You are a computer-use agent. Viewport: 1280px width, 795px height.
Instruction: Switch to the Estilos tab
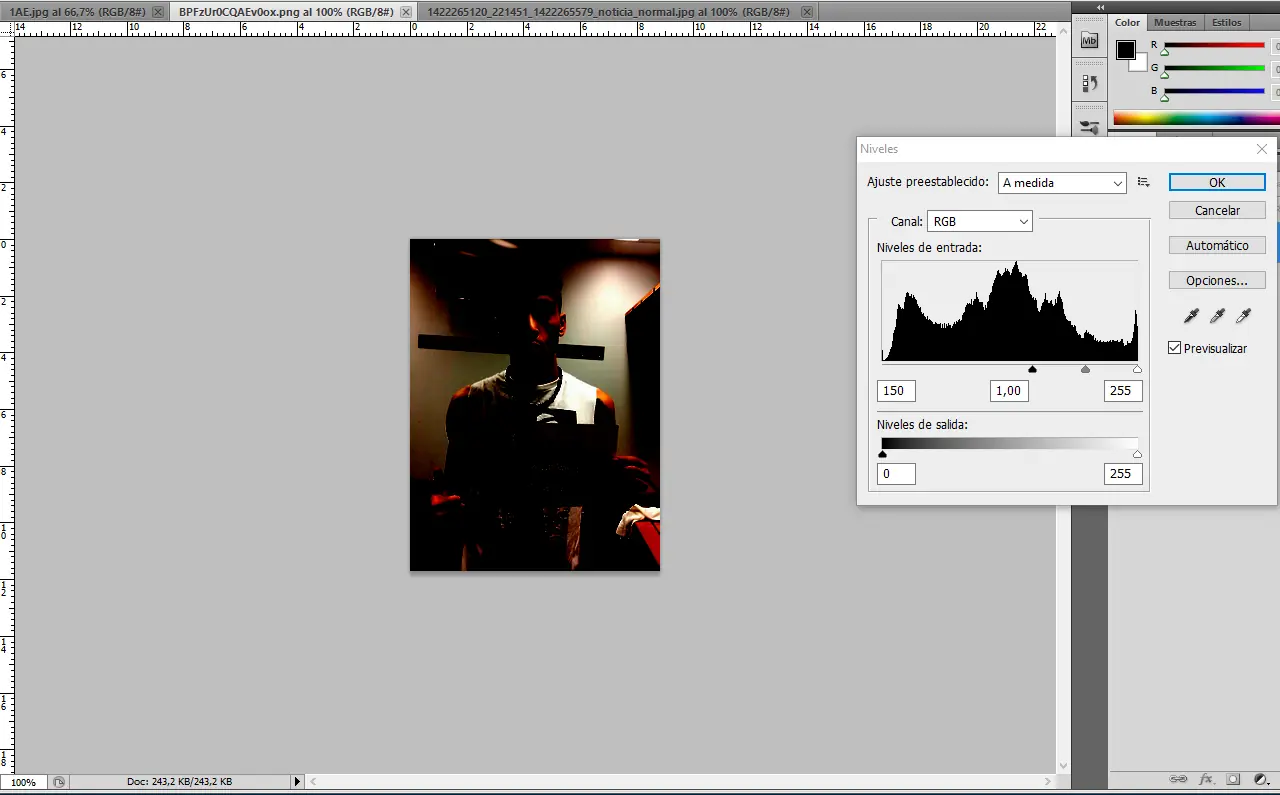[1227, 22]
